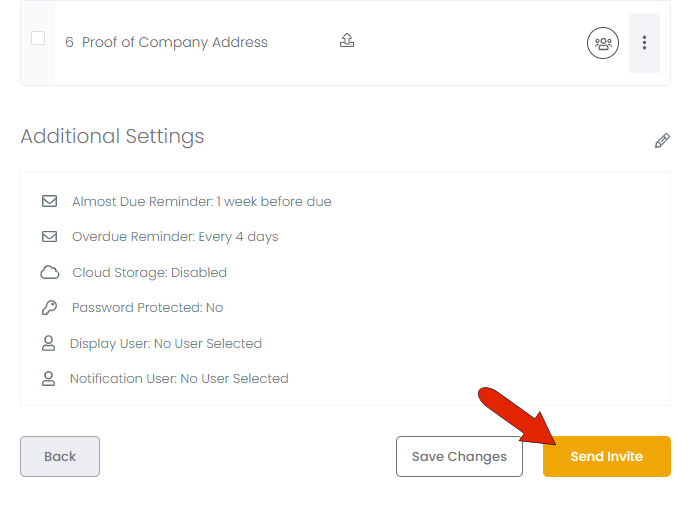Screen dimensions: 698x505
Task: Click the "Overdue Reminder: Every 4 days" text
Action: point(175,237)
